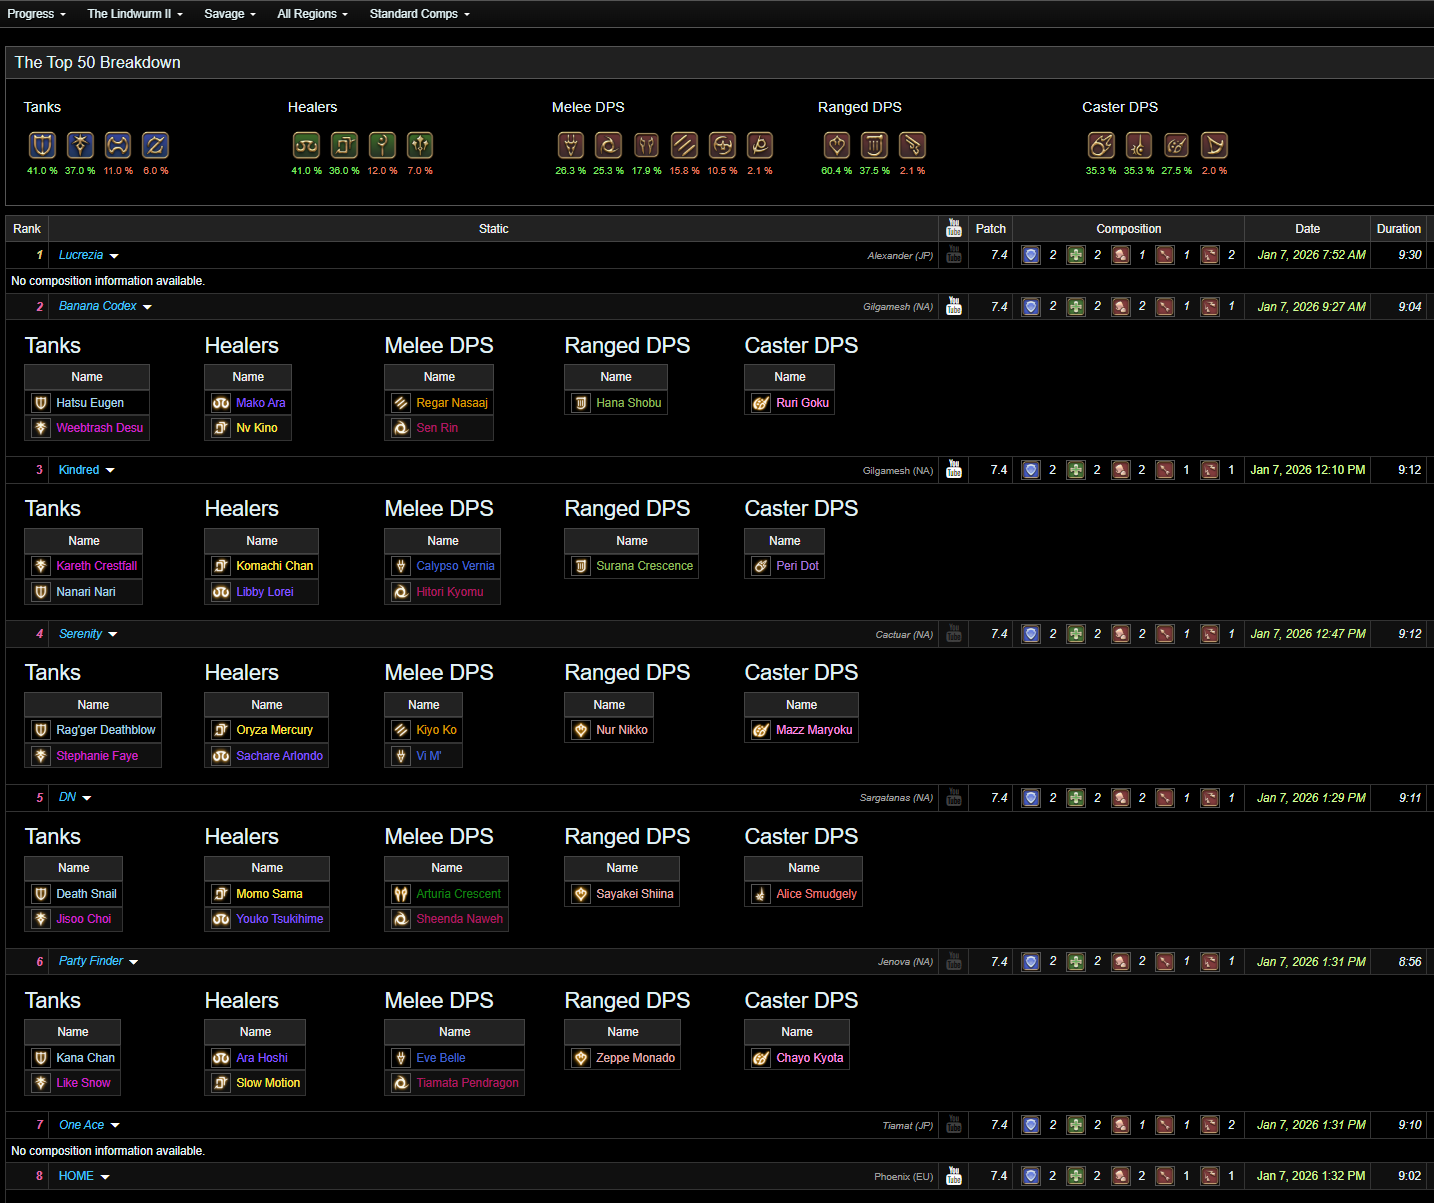Viewport: 1434px width, 1203px height.
Task: Click the healer role icon in Serenity's composition
Action: (1076, 634)
